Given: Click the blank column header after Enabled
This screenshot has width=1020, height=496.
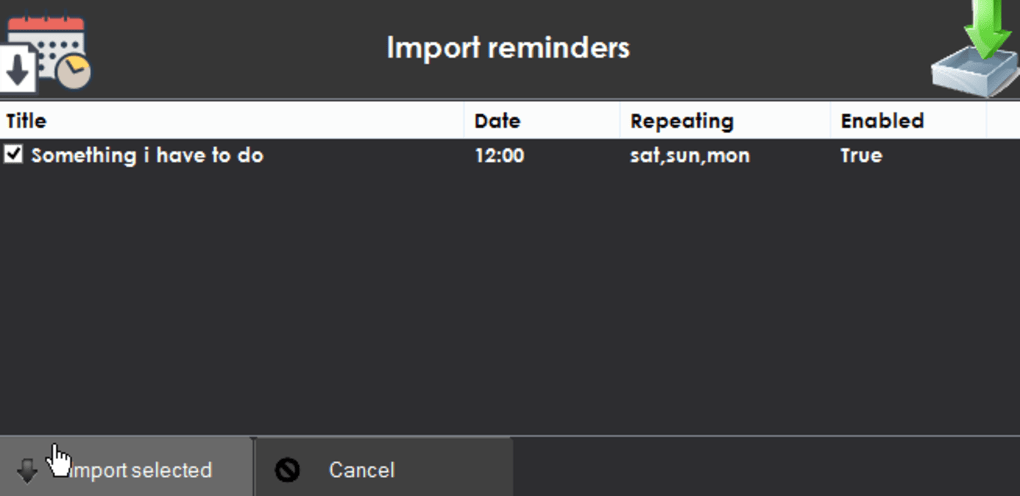Looking at the screenshot, I should pos(1002,121).
